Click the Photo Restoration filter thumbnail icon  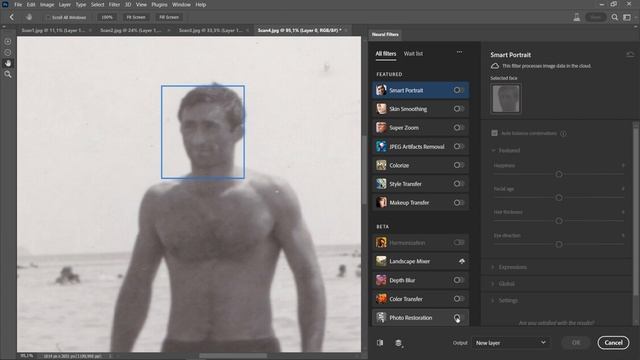(x=381, y=318)
